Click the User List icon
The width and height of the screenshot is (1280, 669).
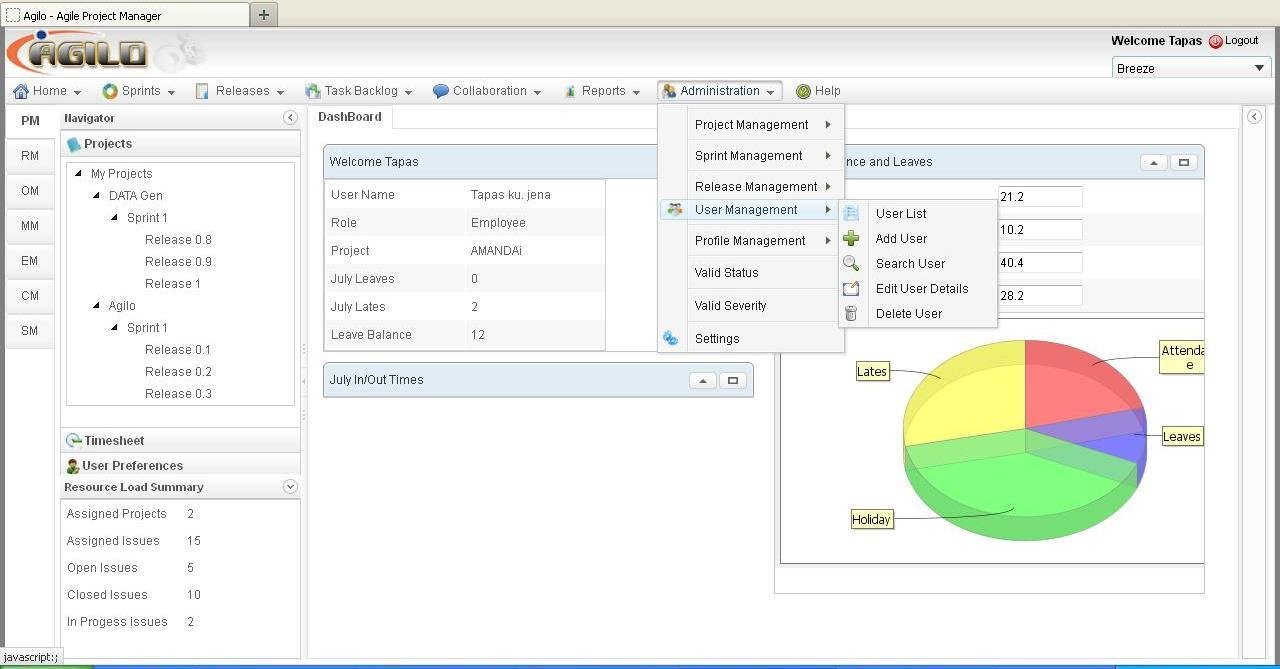(x=851, y=213)
